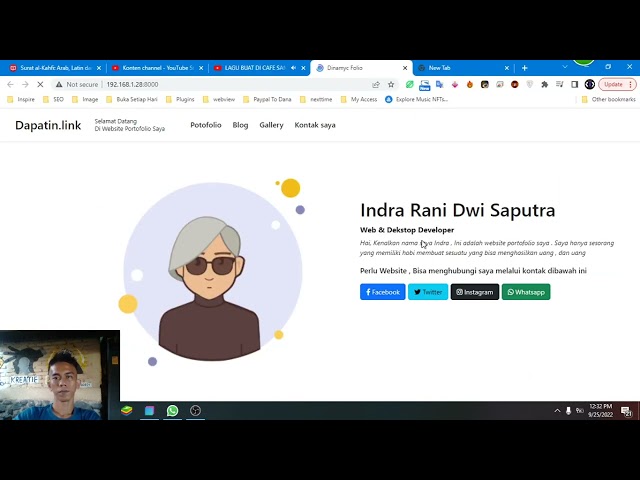Open the My Access bookmarks folder
The width and height of the screenshot is (640, 480).
359,99
